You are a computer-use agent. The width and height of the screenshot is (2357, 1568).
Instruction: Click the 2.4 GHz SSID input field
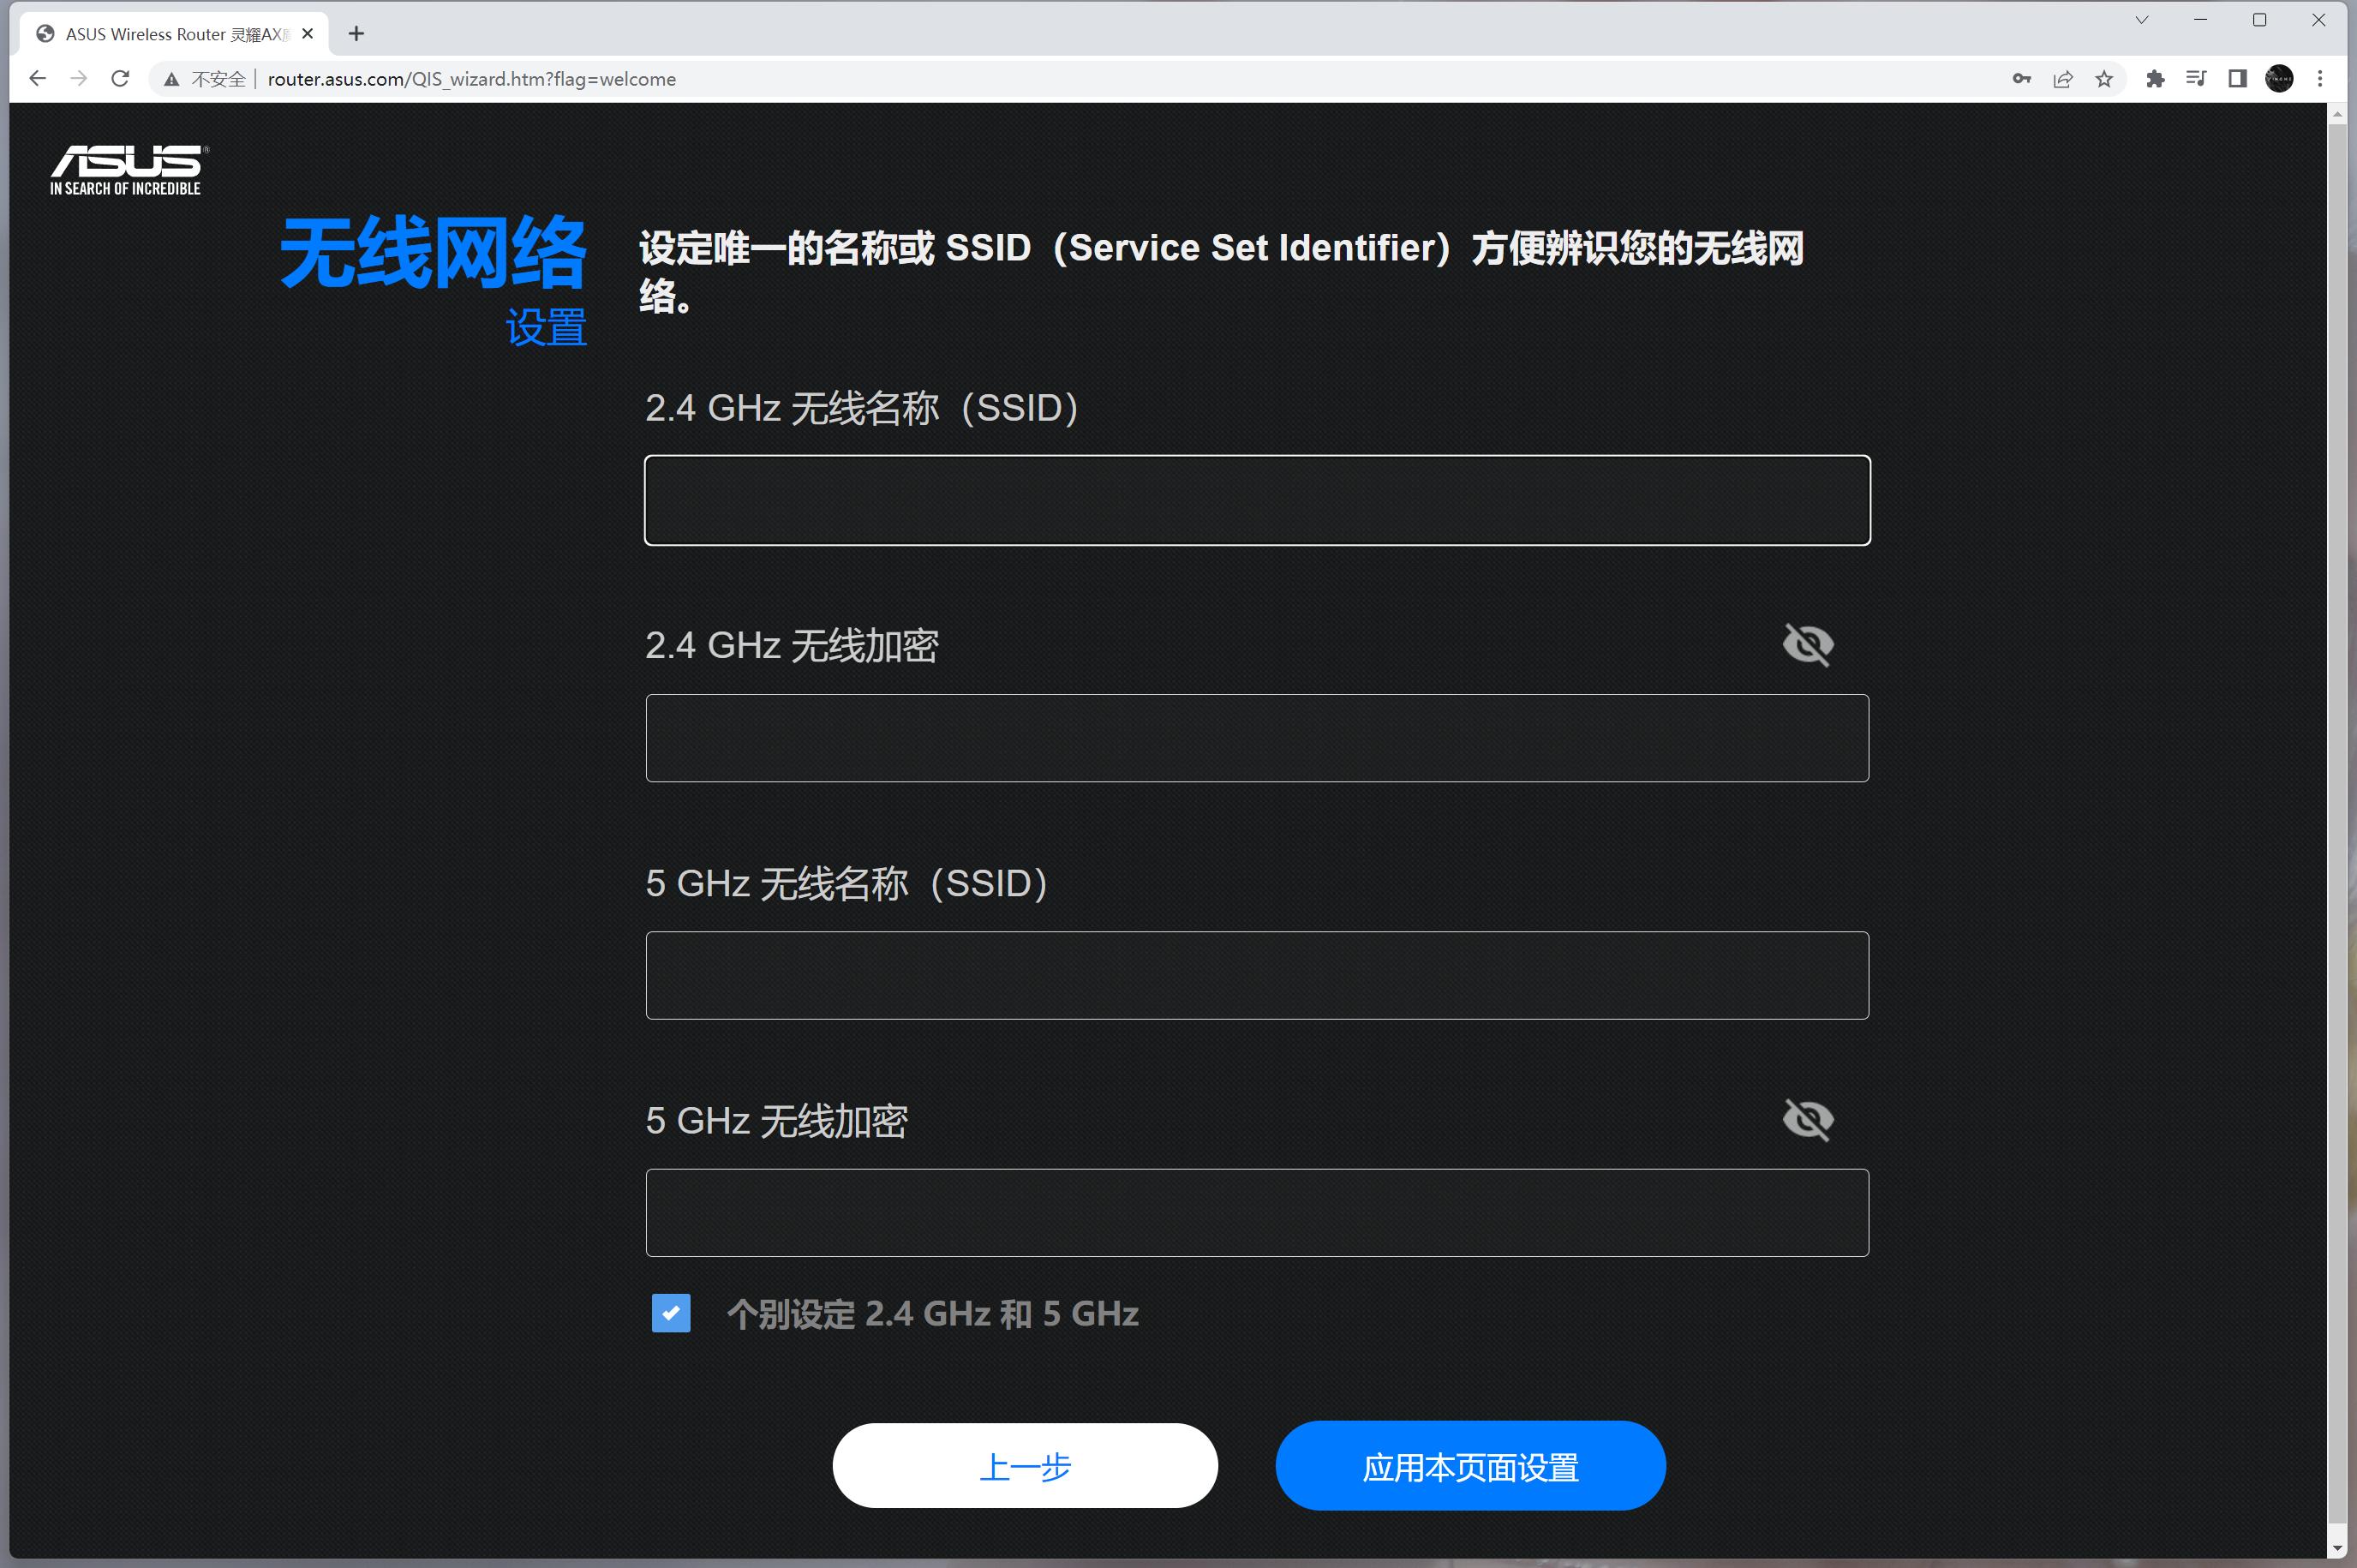click(1256, 500)
